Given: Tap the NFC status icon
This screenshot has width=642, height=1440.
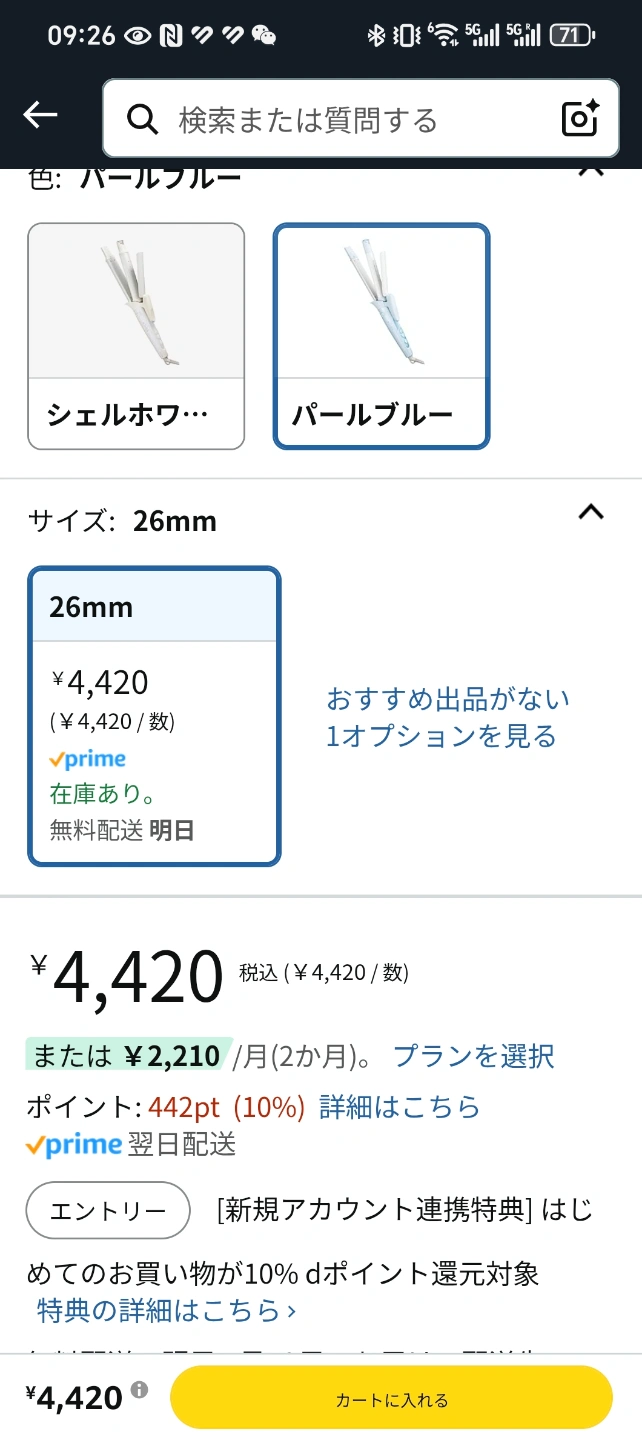Looking at the screenshot, I should pyautogui.click(x=170, y=36).
